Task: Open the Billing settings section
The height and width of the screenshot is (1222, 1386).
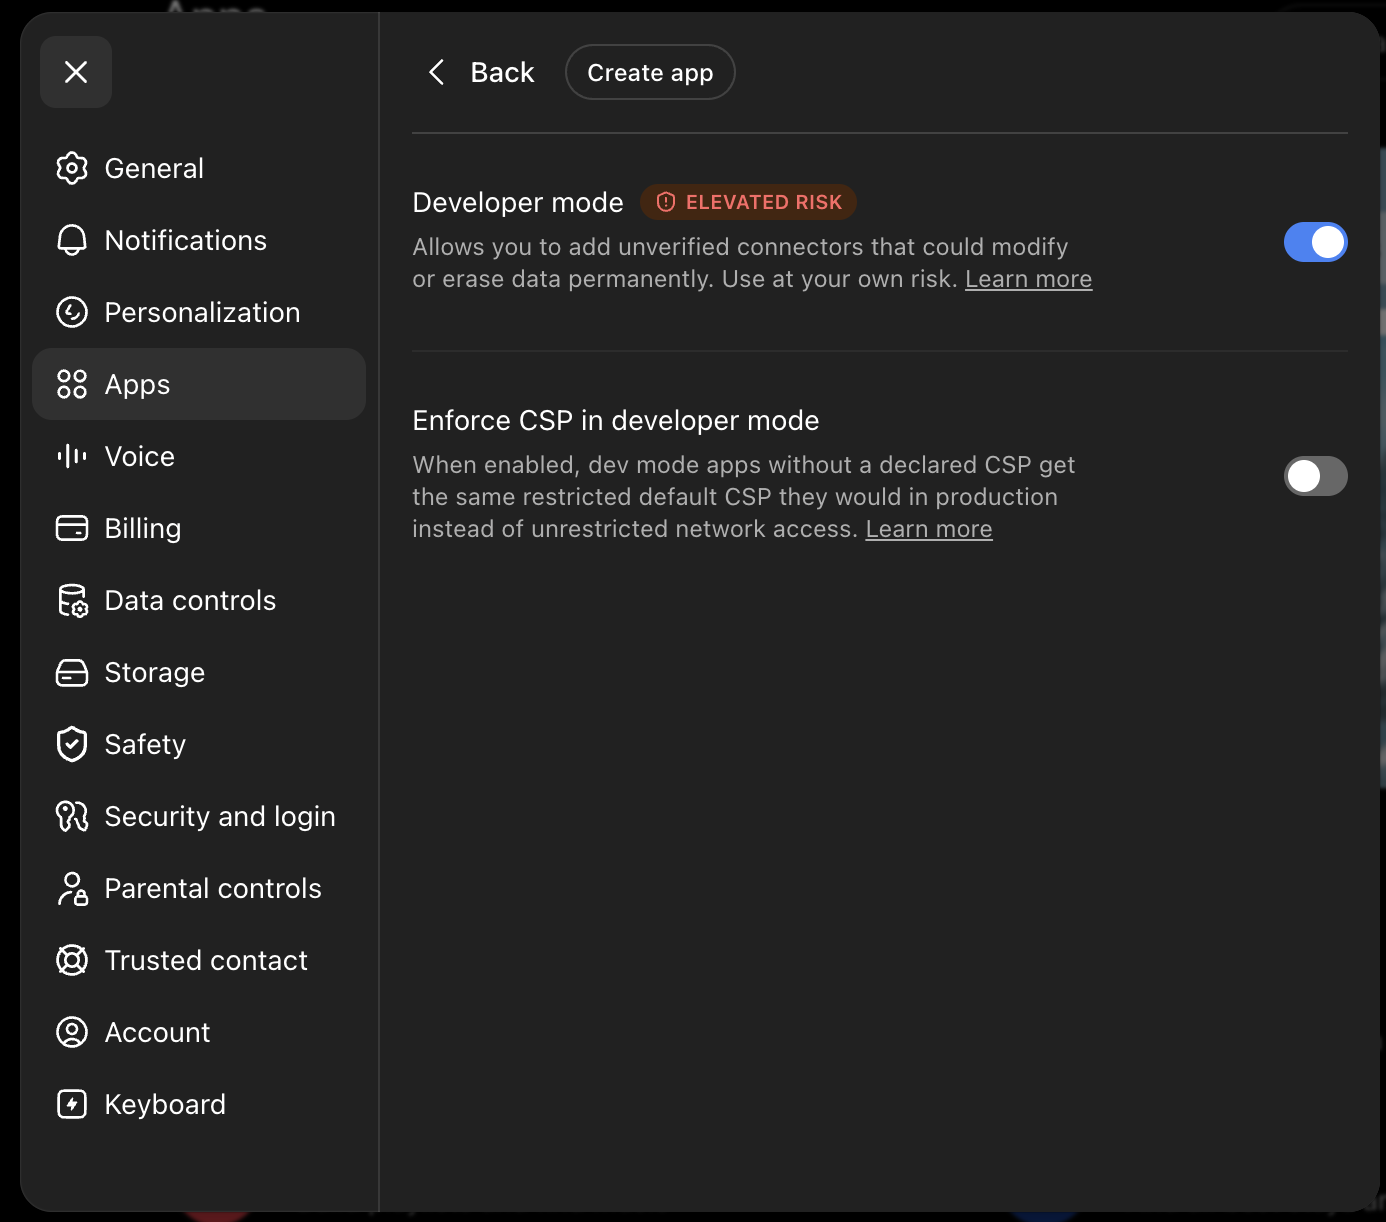Action: click(199, 528)
